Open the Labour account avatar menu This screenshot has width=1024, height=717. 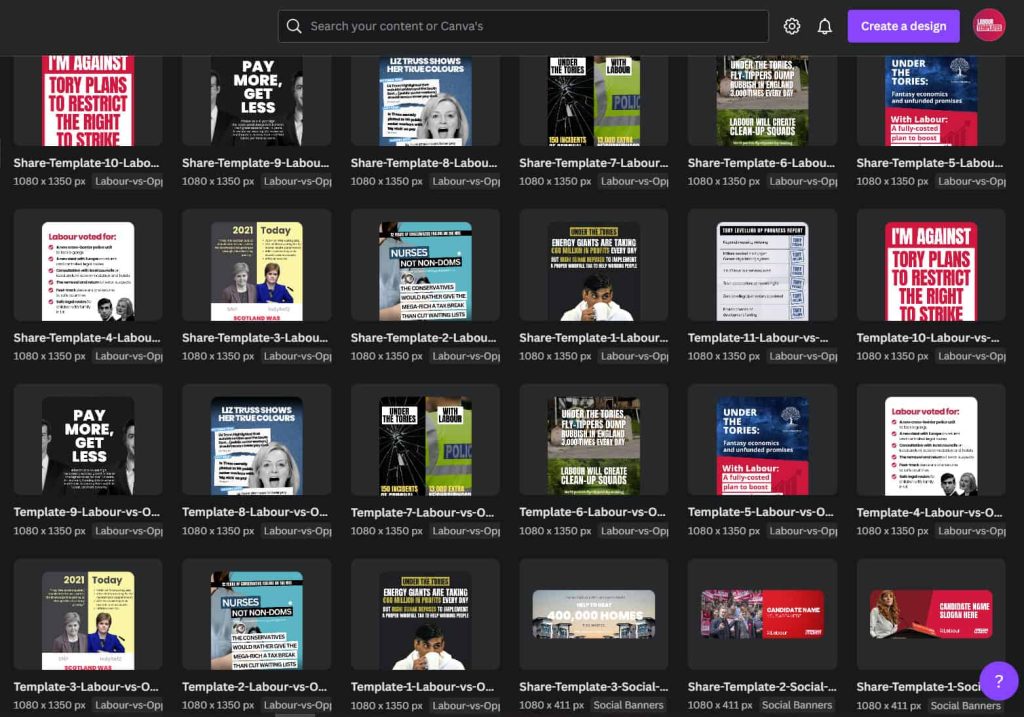pos(989,26)
